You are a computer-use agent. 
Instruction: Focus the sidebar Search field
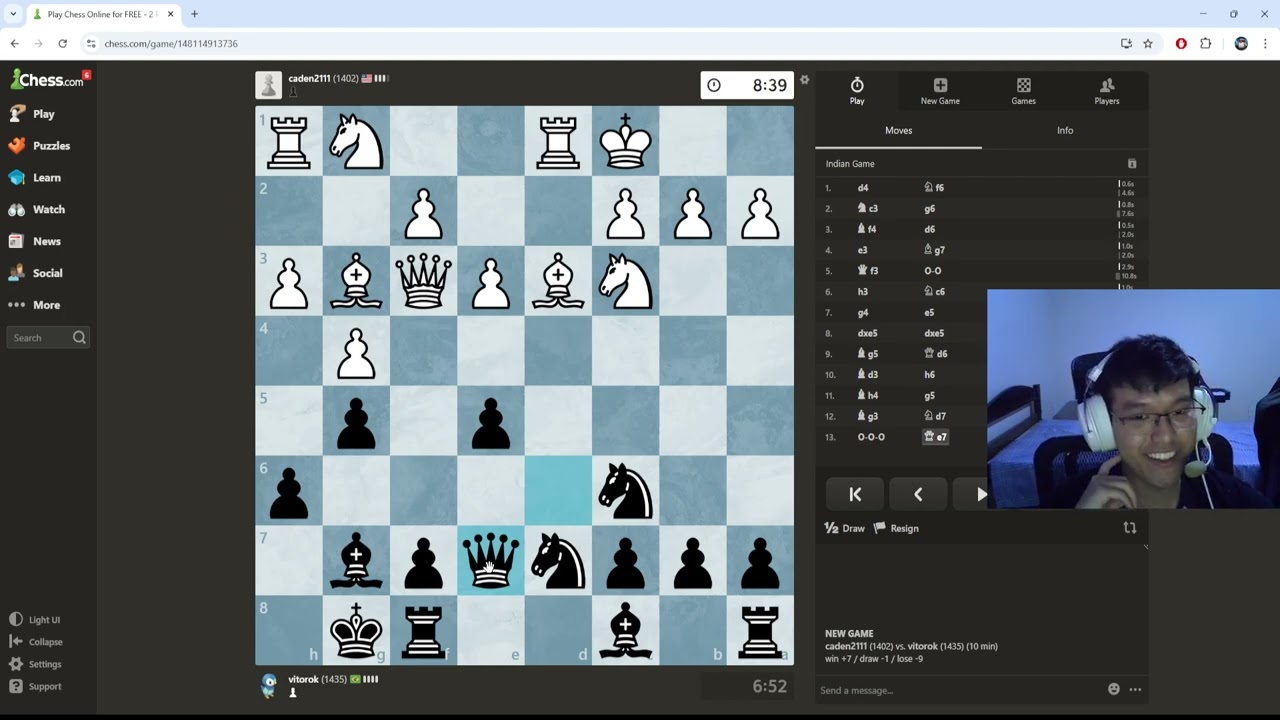[48, 338]
